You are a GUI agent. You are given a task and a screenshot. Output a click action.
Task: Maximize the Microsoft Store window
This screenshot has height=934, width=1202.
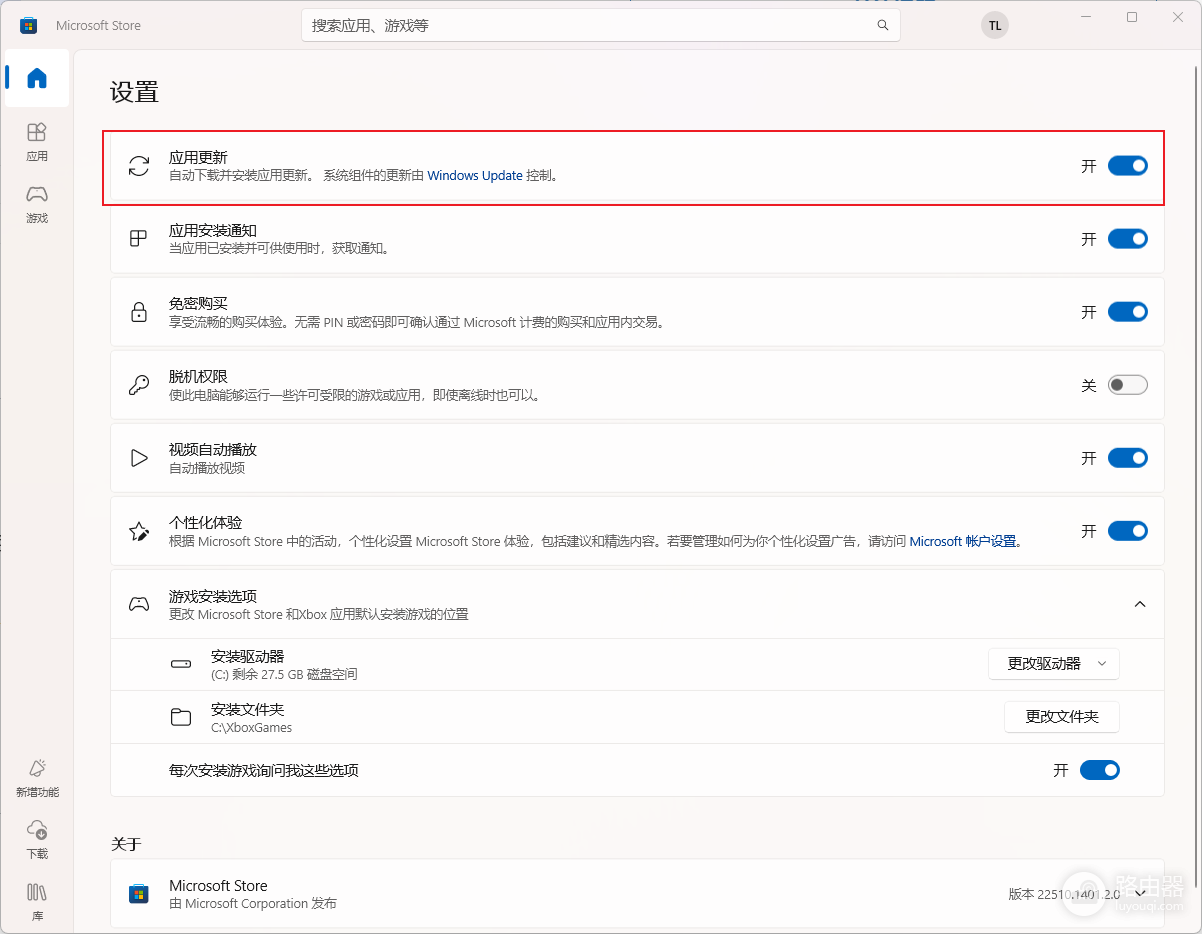(x=1132, y=17)
